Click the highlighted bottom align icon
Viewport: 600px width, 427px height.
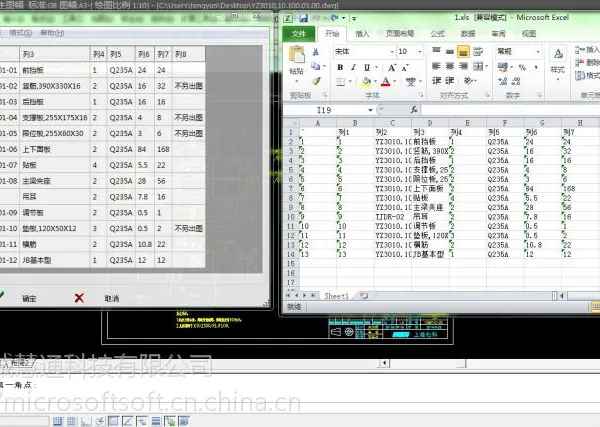click(463, 51)
